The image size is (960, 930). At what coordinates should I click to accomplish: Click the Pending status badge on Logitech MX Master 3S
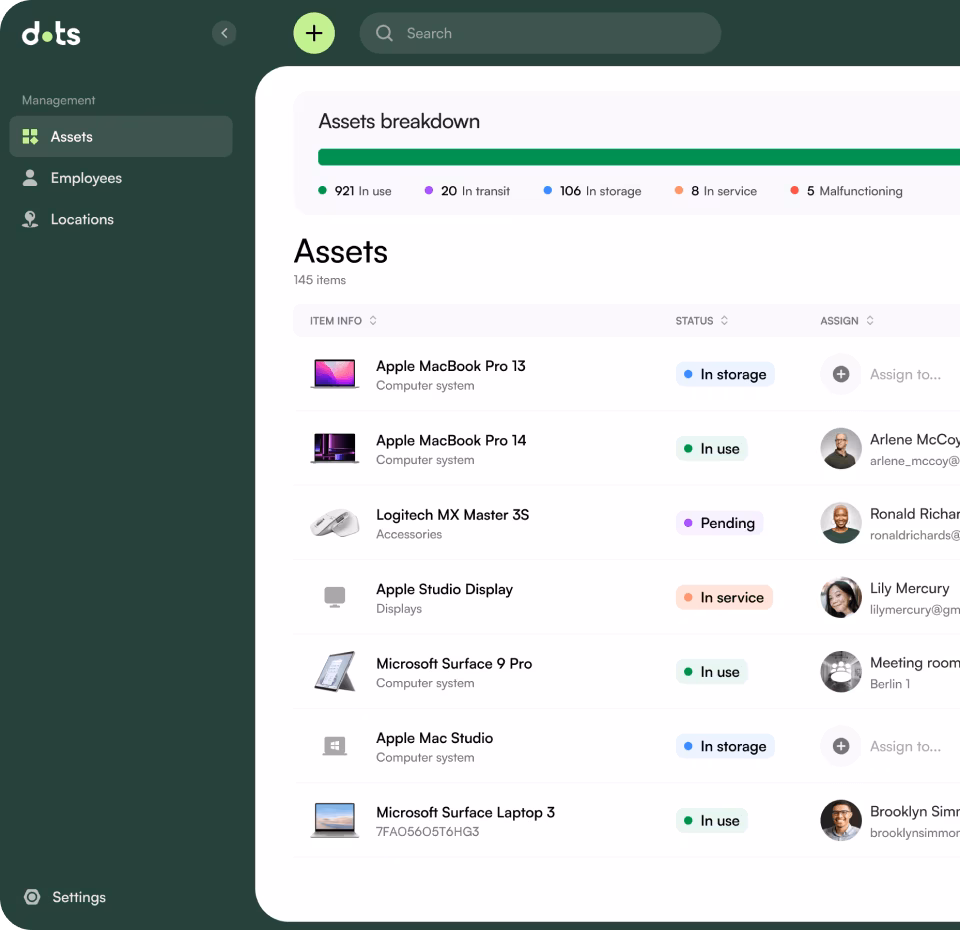click(719, 523)
